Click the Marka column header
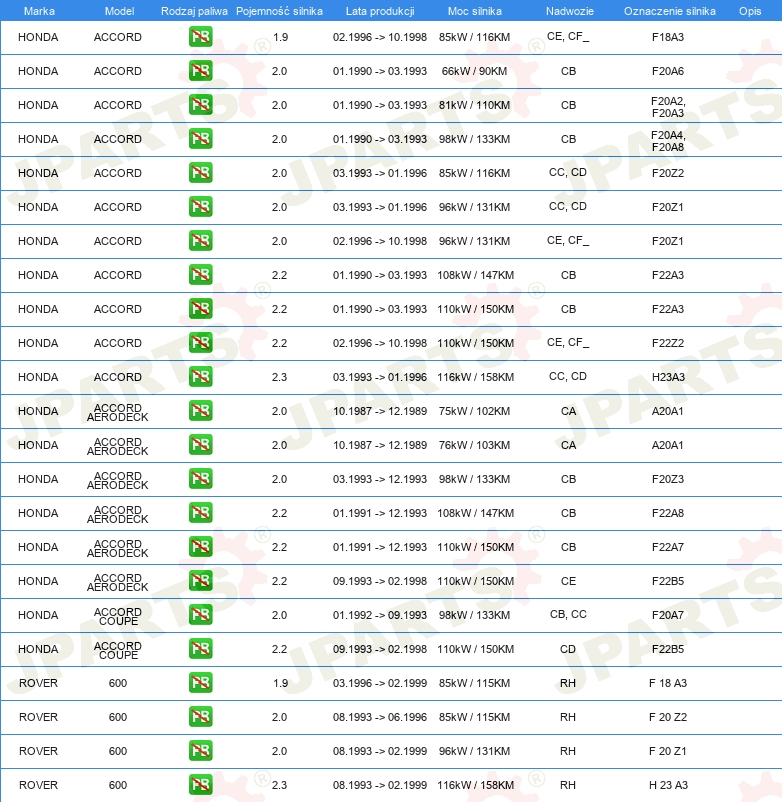782x802 pixels. (x=39, y=11)
